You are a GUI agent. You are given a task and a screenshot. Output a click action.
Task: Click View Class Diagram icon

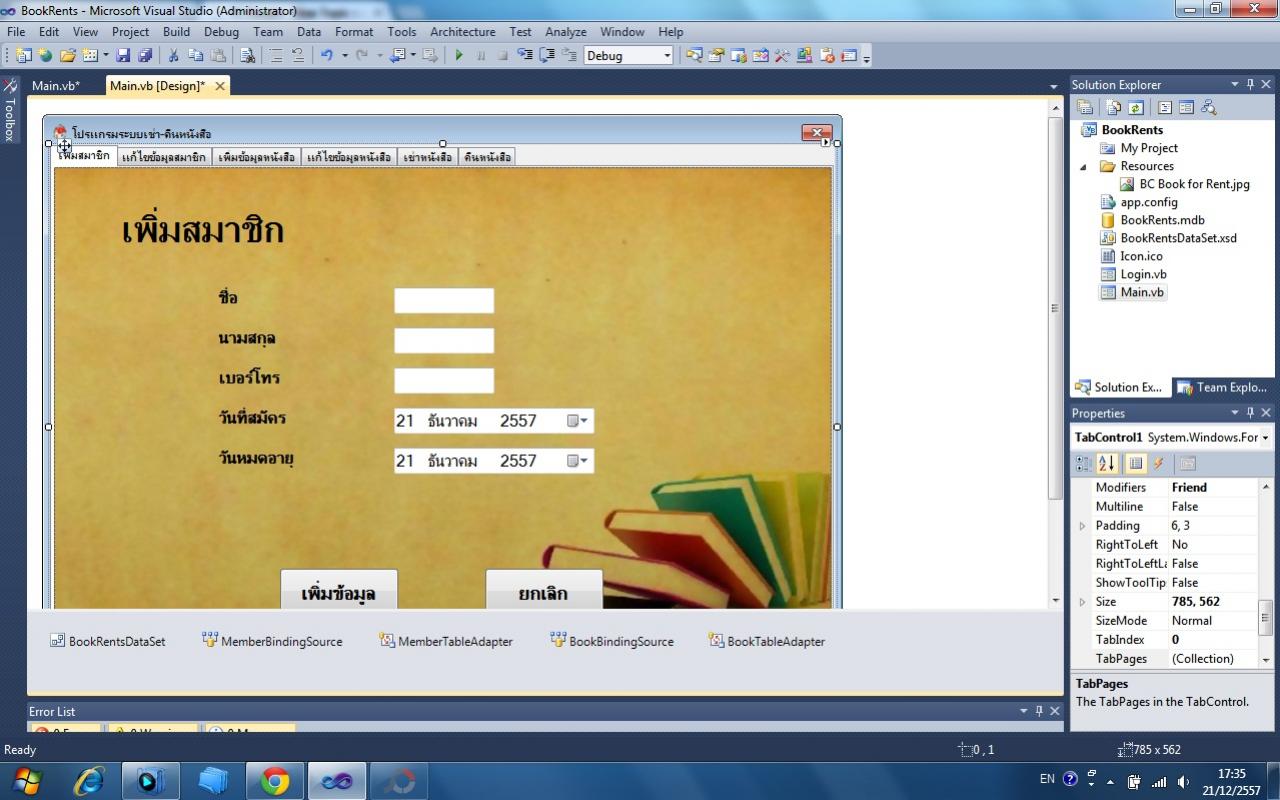click(1209, 108)
